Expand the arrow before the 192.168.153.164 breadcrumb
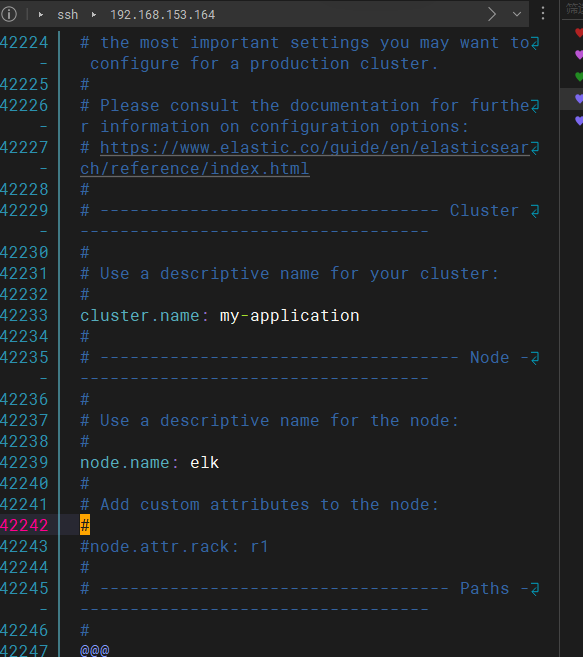Screen dimensions: 583x657 coord(94,15)
